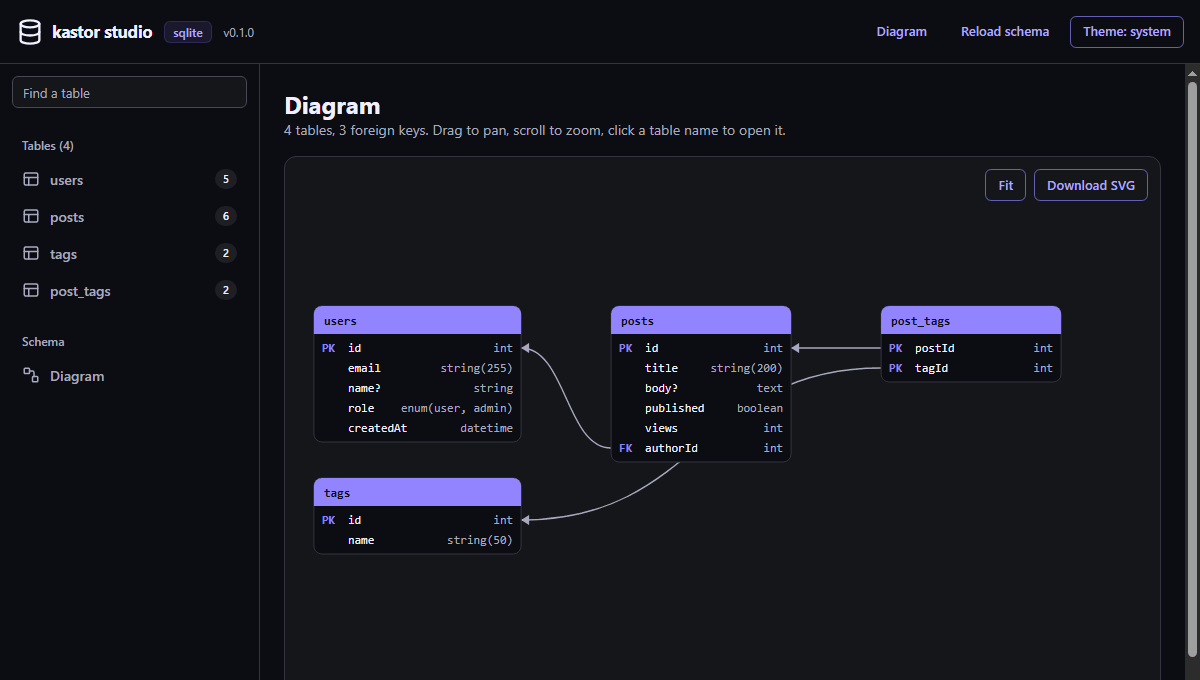Click the scrollbar down arrow
This screenshot has height=680, width=1200.
pos(1192,672)
